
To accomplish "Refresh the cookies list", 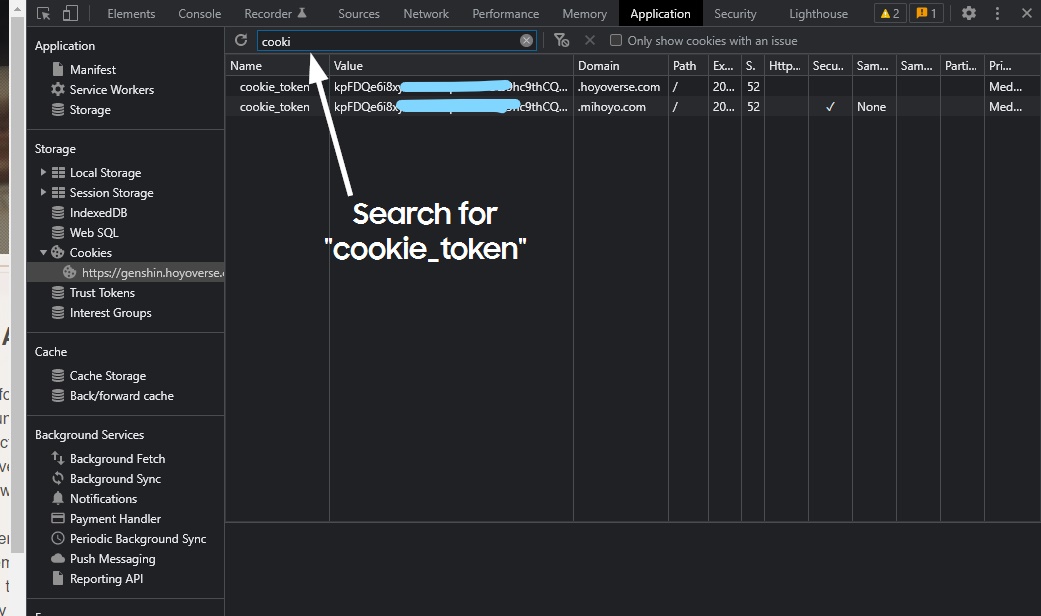I will point(241,40).
